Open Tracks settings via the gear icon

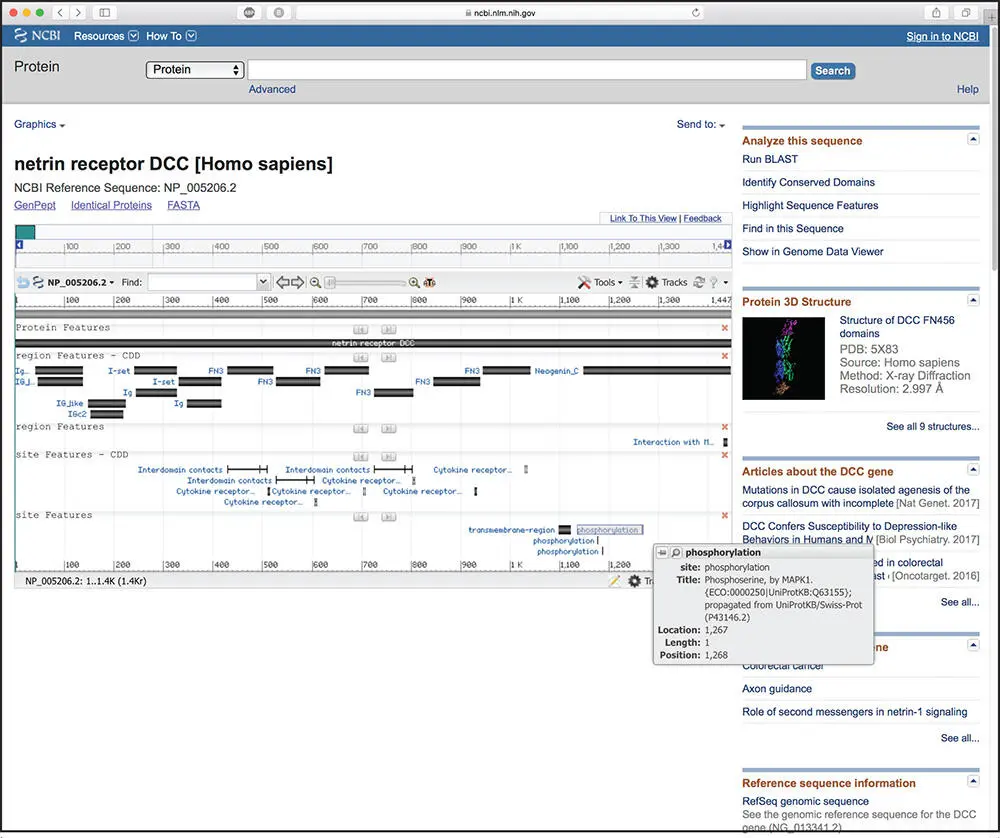[x=652, y=282]
